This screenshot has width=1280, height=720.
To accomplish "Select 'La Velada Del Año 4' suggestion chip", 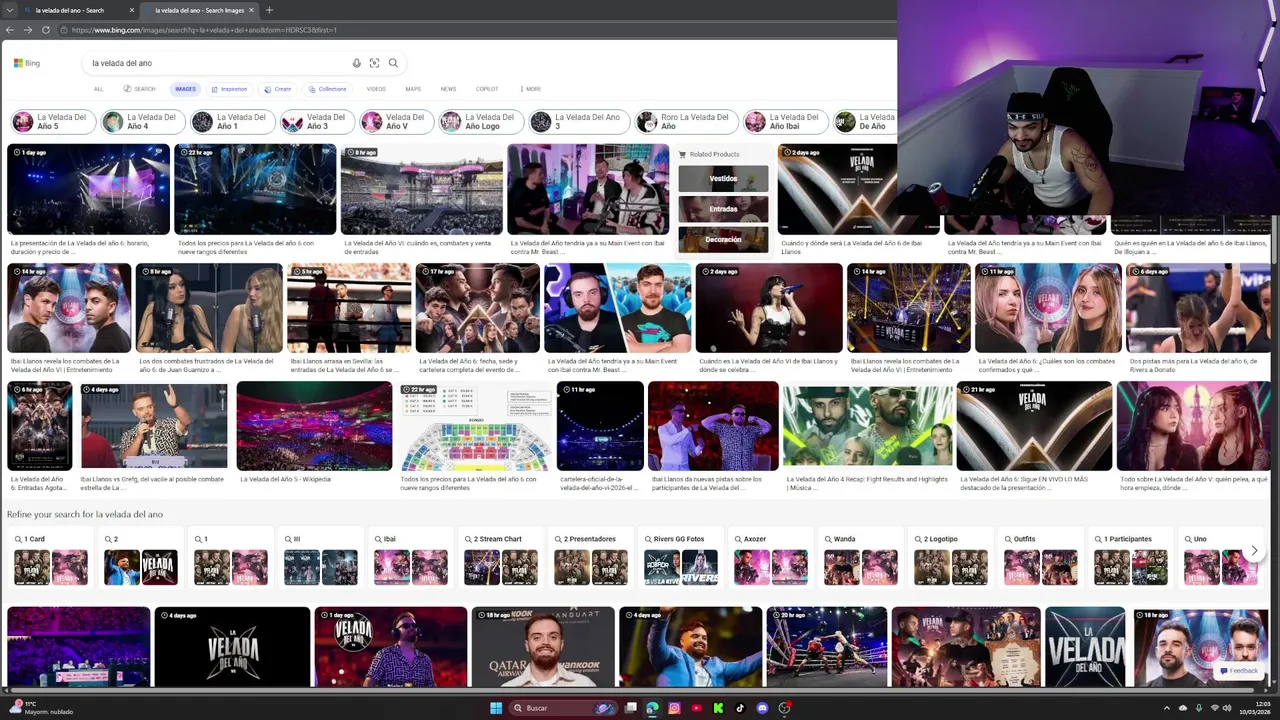I will pos(144,122).
